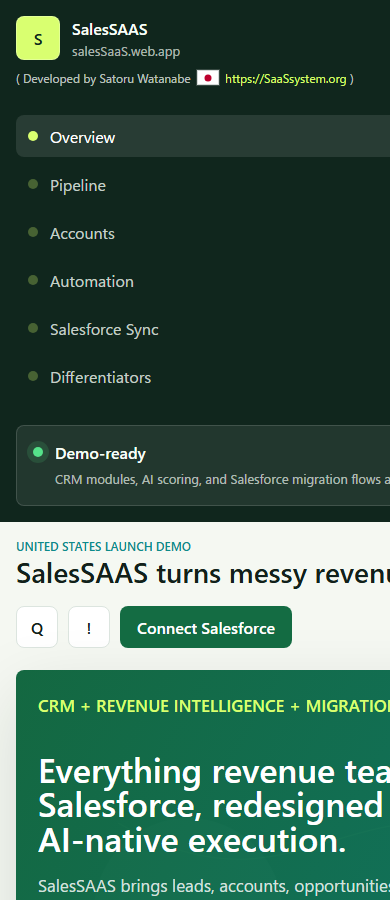The height and width of the screenshot is (900, 390).
Task: Click the SalesSAAS brand name
Action: pos(110,30)
